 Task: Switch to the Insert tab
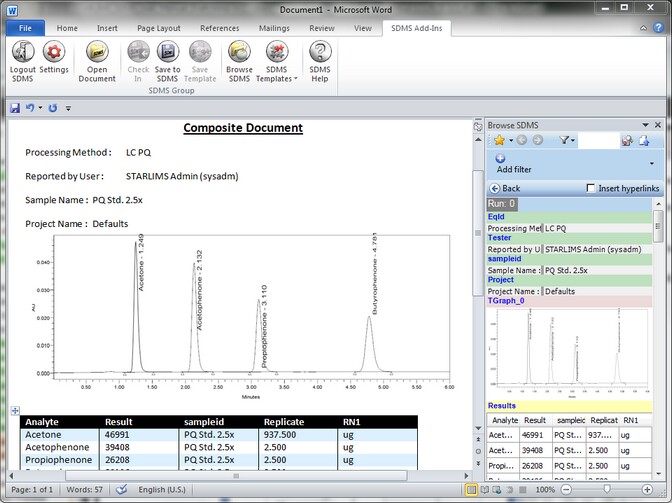(107, 28)
